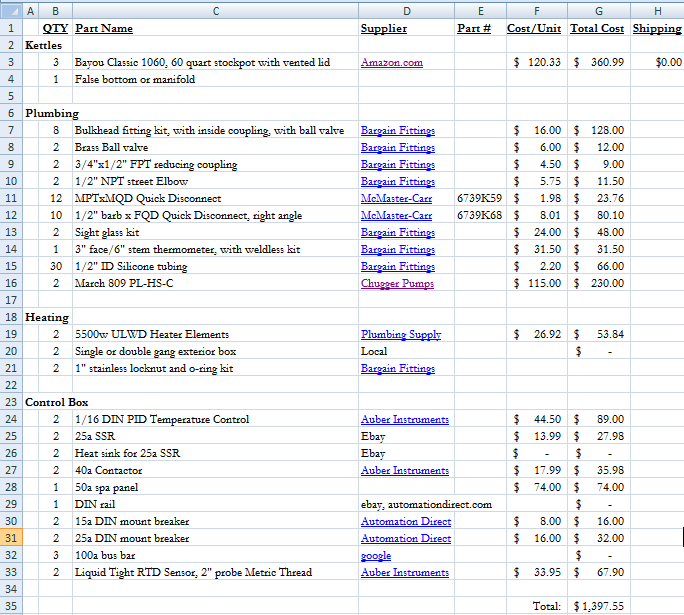
Task: Open Bargain Fittings link for Silicone tubing
Action: click(x=398, y=266)
